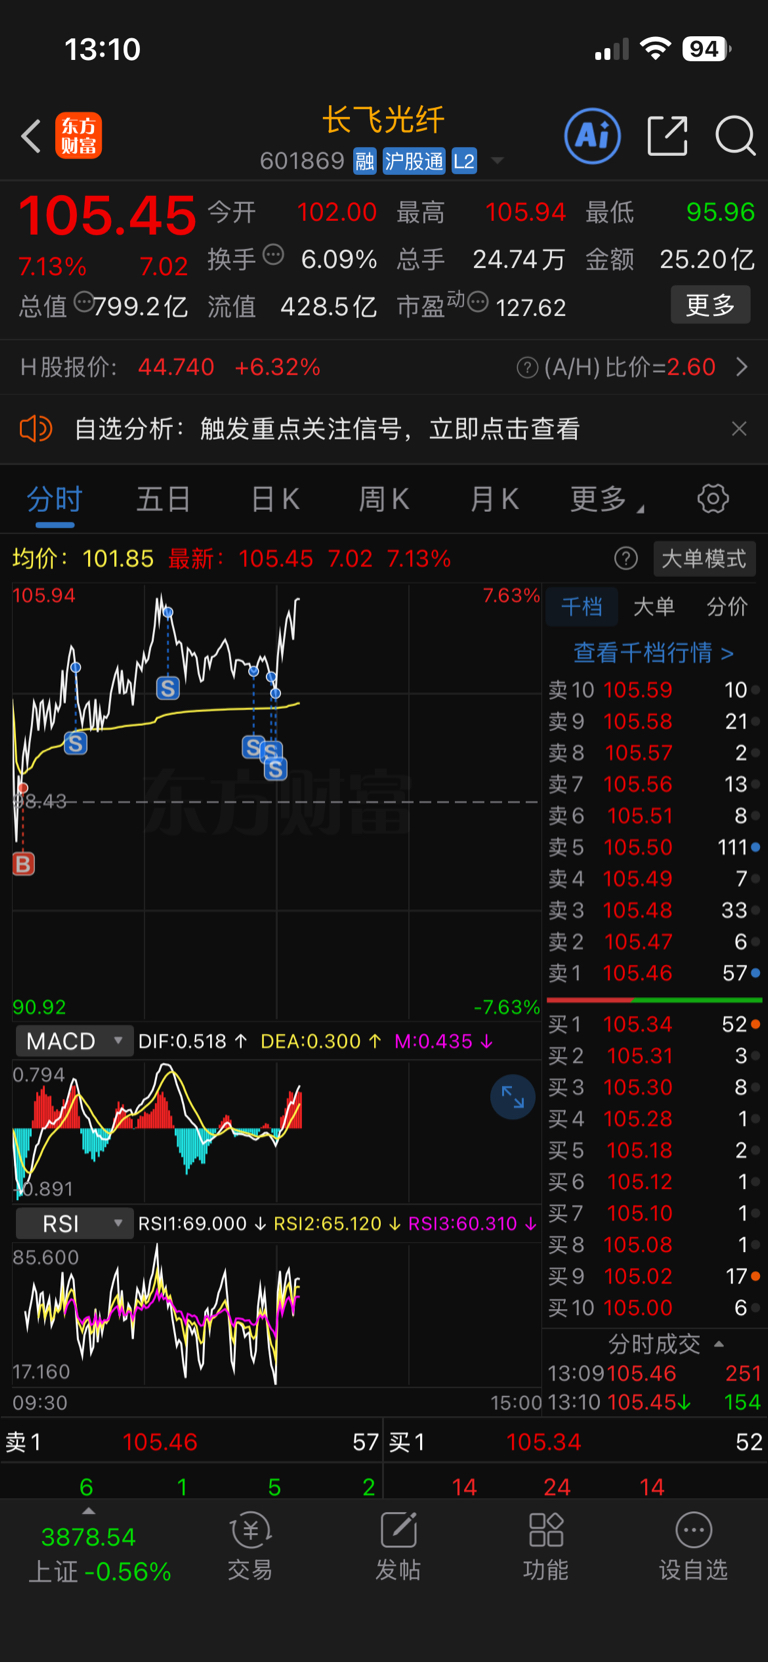Tap the speaker announcement icon
Image resolution: width=768 pixels, height=1663 pixels.
(36, 429)
